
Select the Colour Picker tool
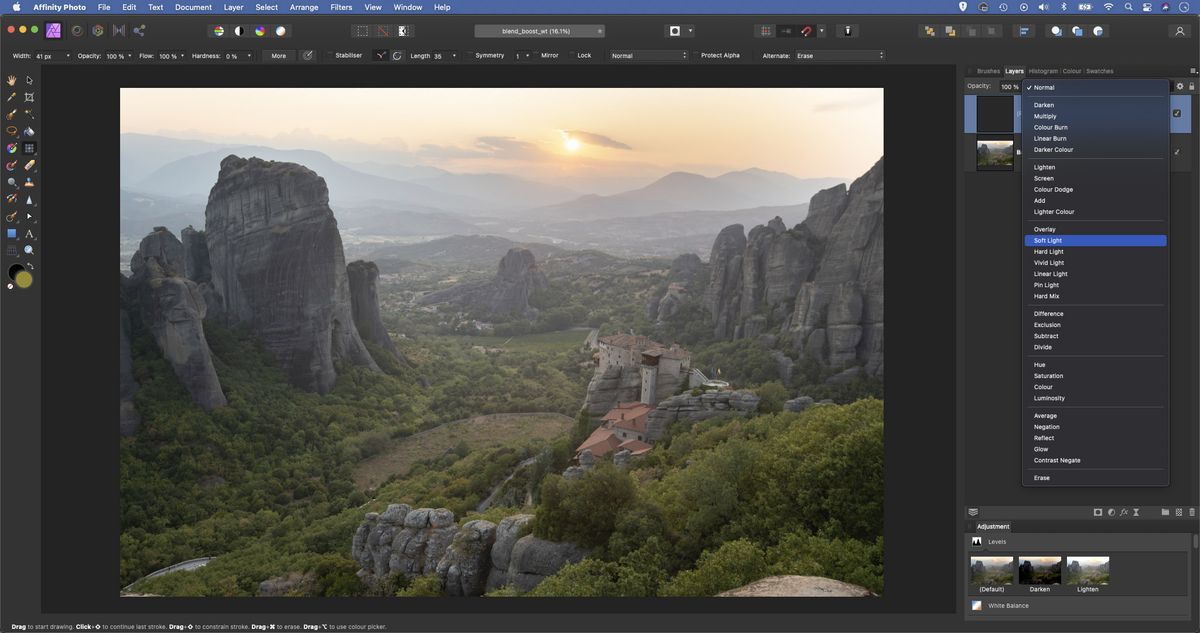tap(12, 97)
